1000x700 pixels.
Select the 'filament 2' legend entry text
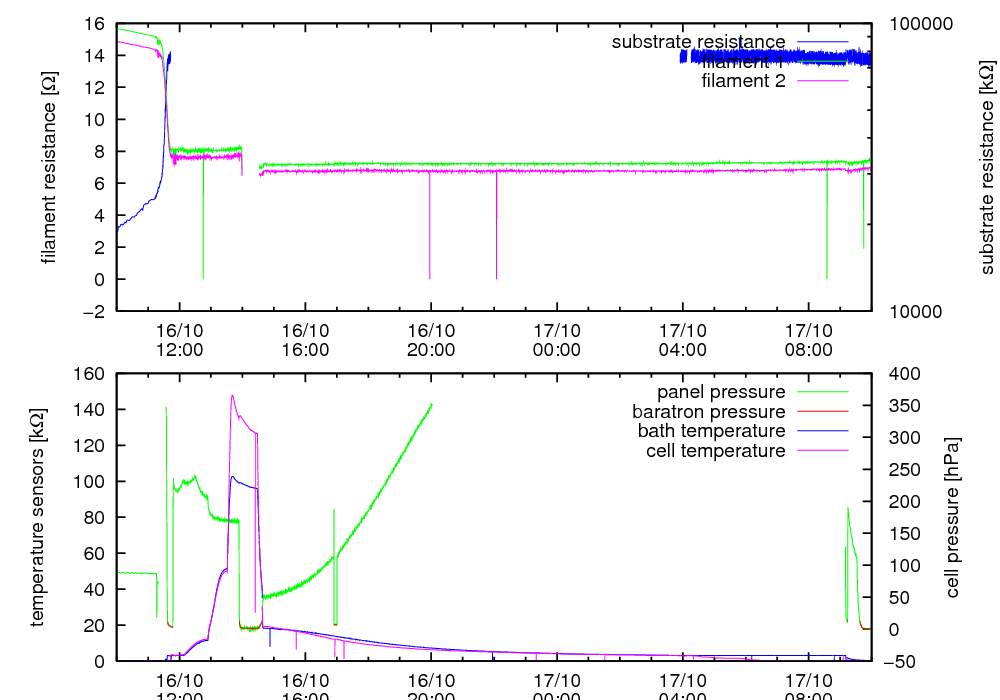tap(743, 80)
